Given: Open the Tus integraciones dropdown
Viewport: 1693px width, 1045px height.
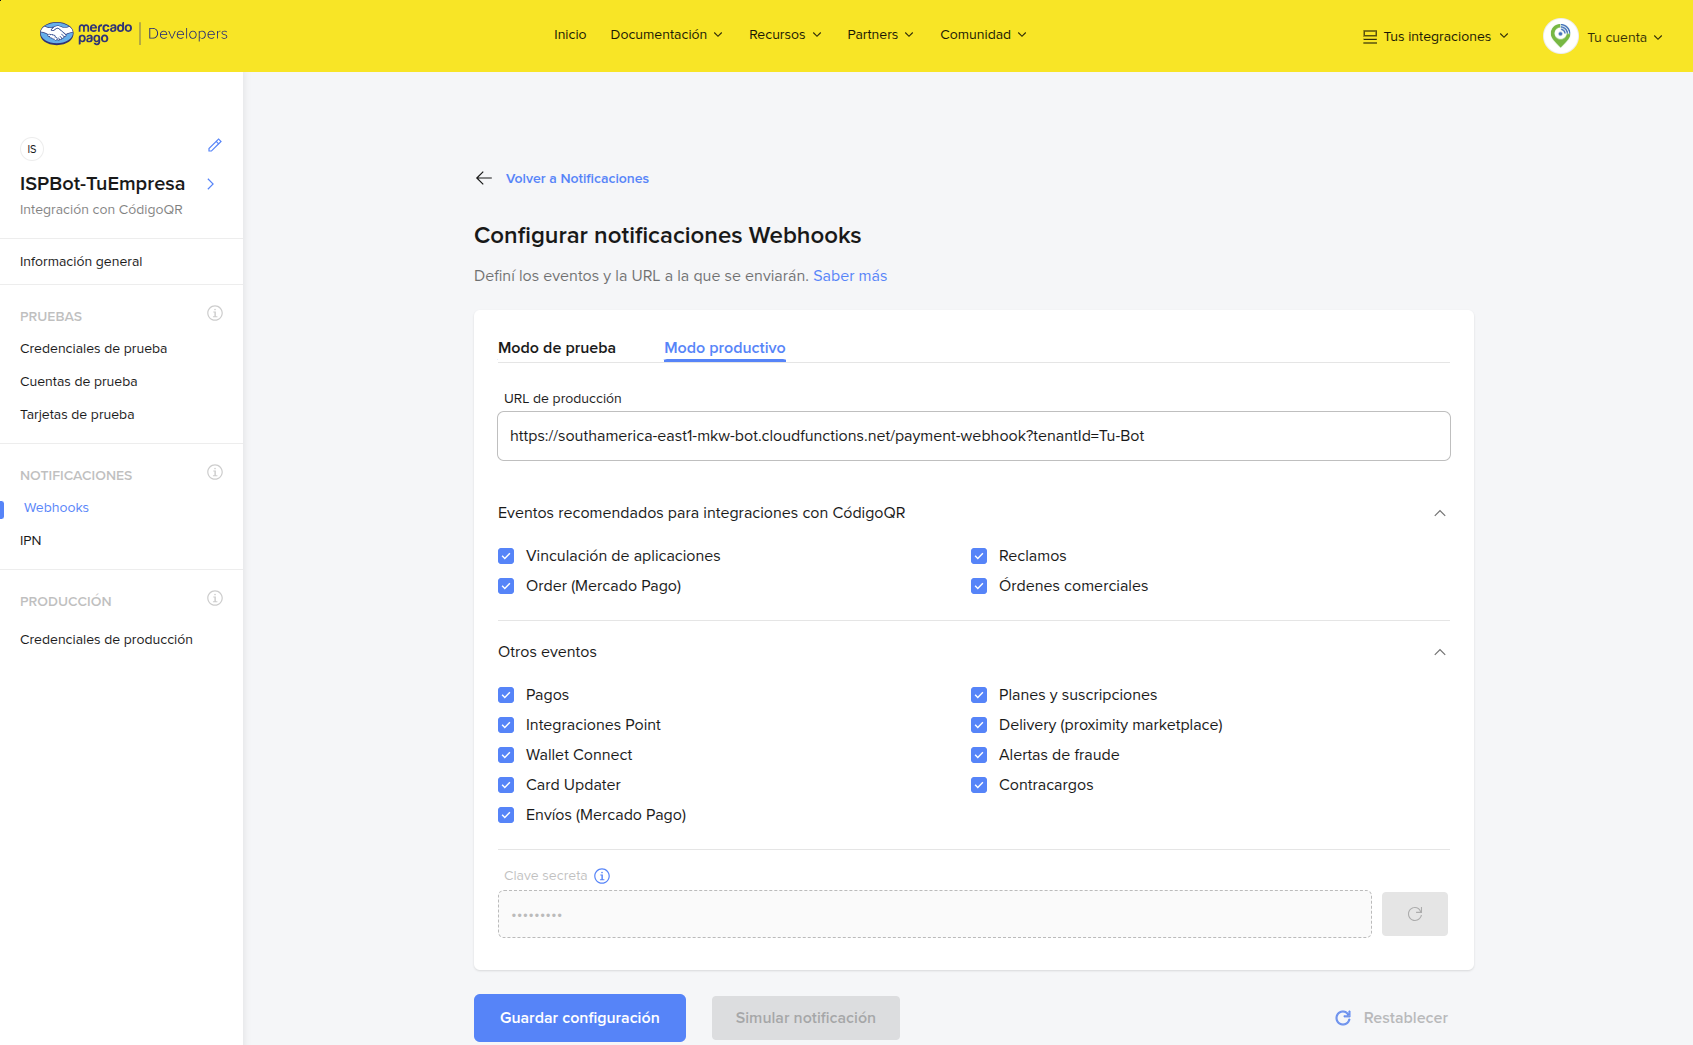Looking at the screenshot, I should (1436, 37).
